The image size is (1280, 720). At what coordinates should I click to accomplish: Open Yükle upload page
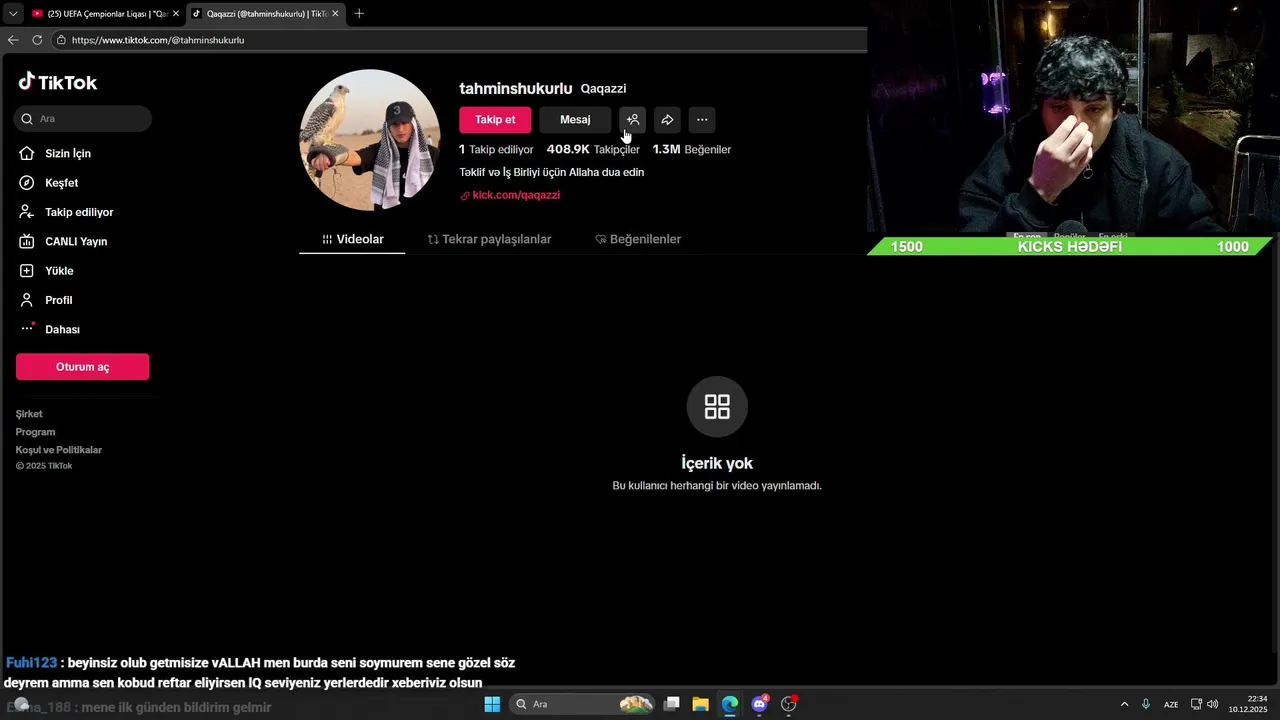pyautogui.click(x=59, y=271)
